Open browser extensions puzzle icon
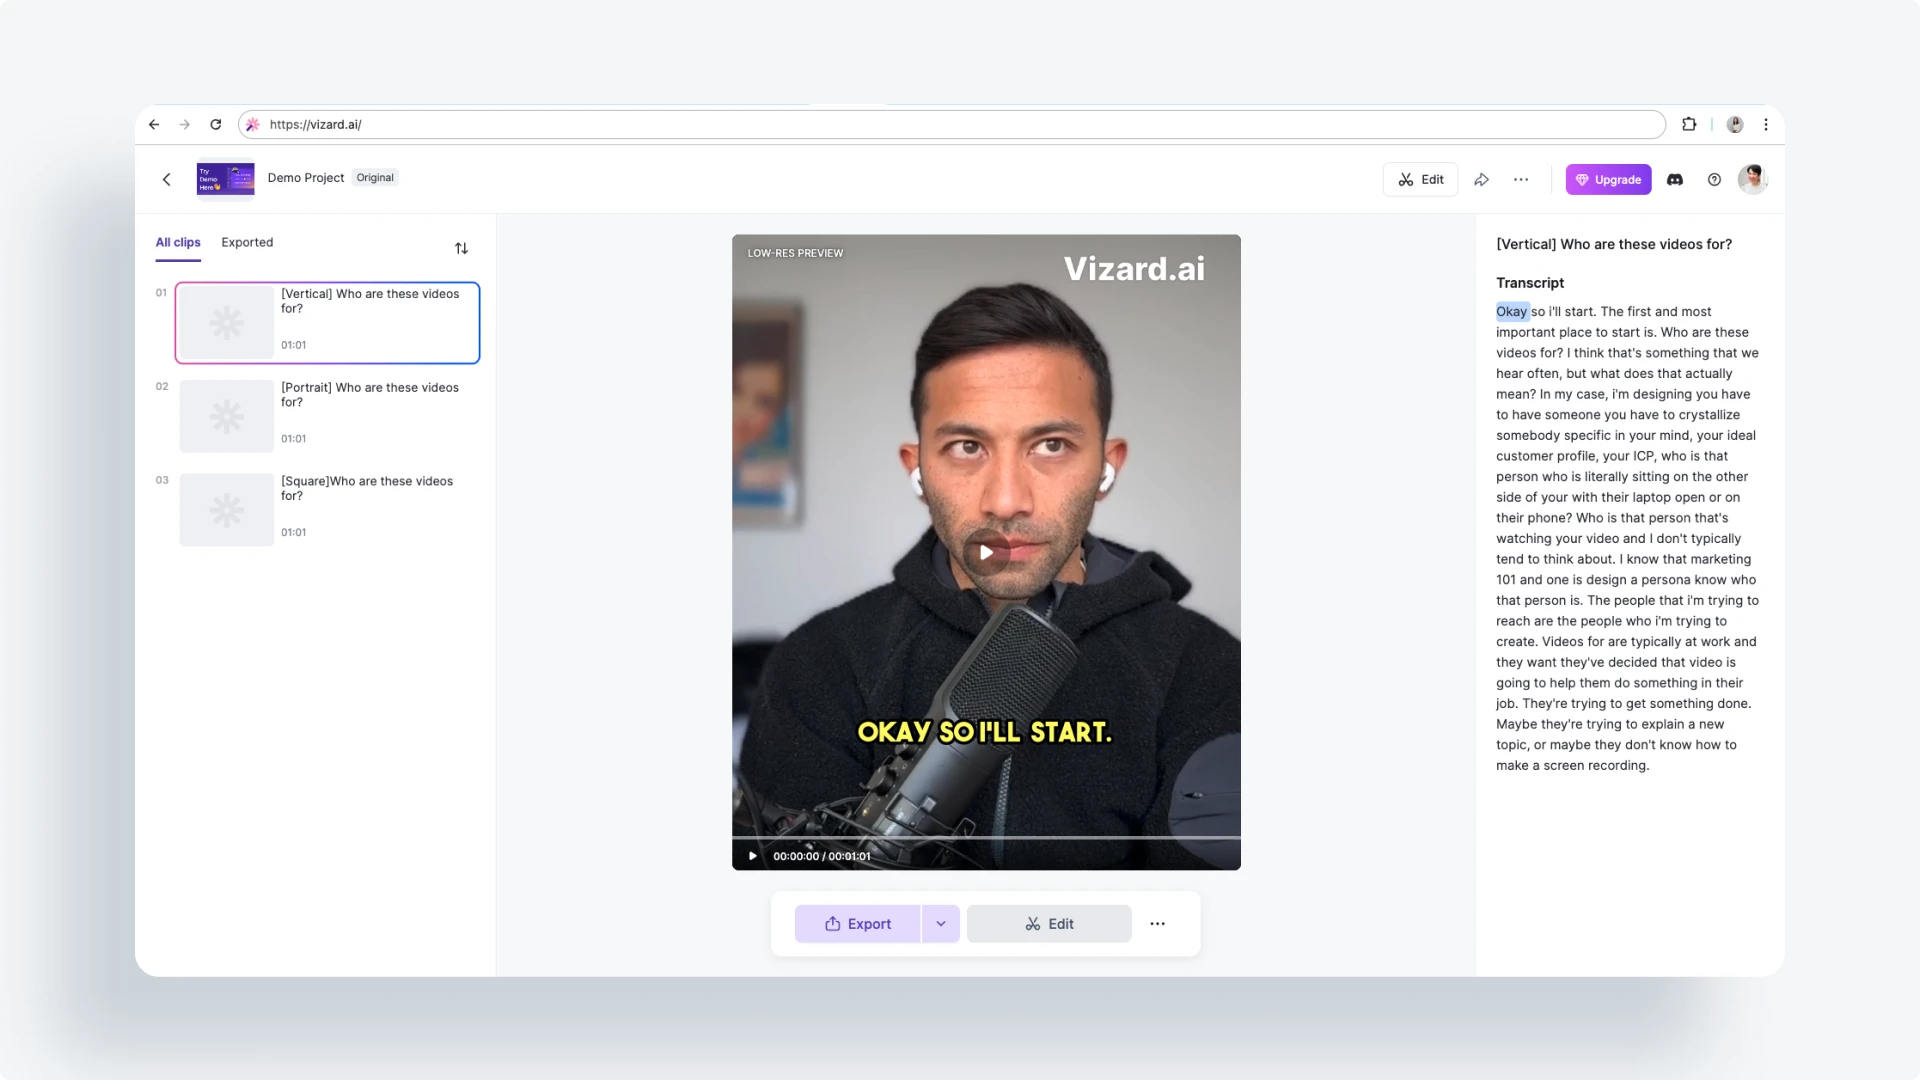 (x=1689, y=125)
